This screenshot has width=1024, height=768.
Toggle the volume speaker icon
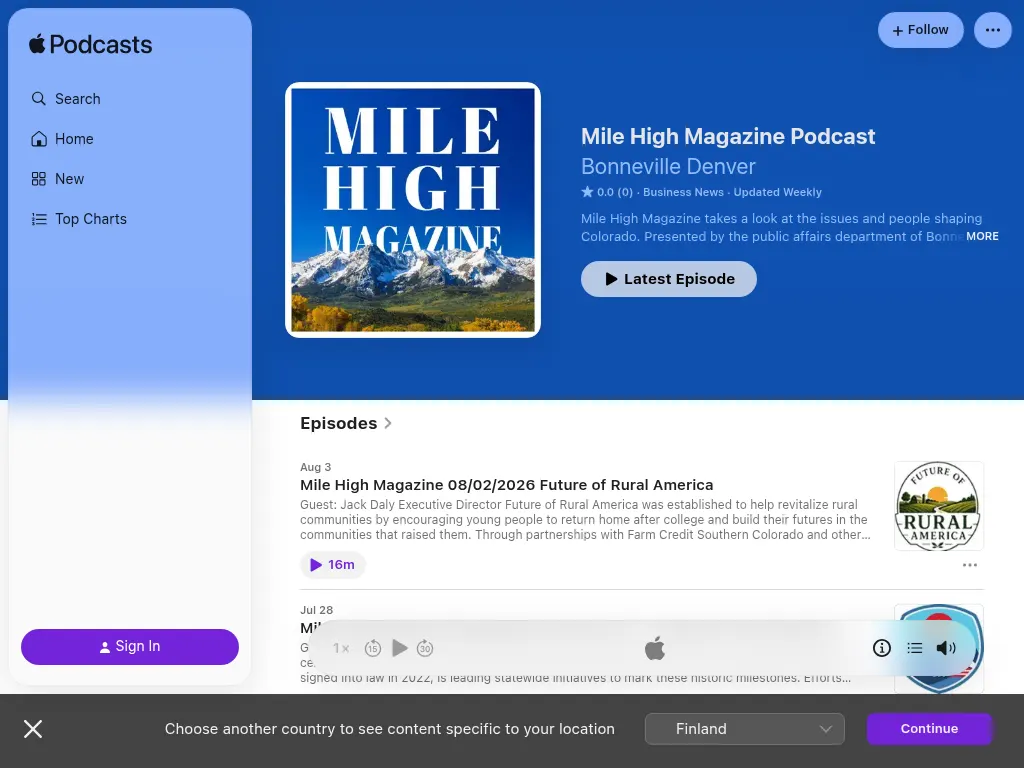click(x=946, y=648)
